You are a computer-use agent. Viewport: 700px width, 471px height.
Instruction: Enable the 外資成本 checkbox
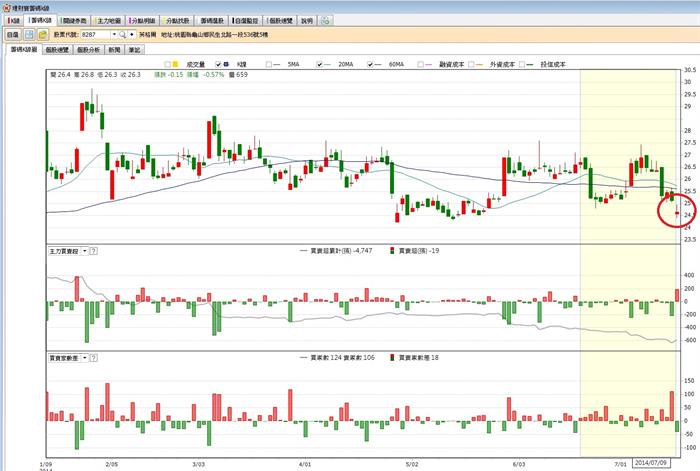[x=471, y=65]
